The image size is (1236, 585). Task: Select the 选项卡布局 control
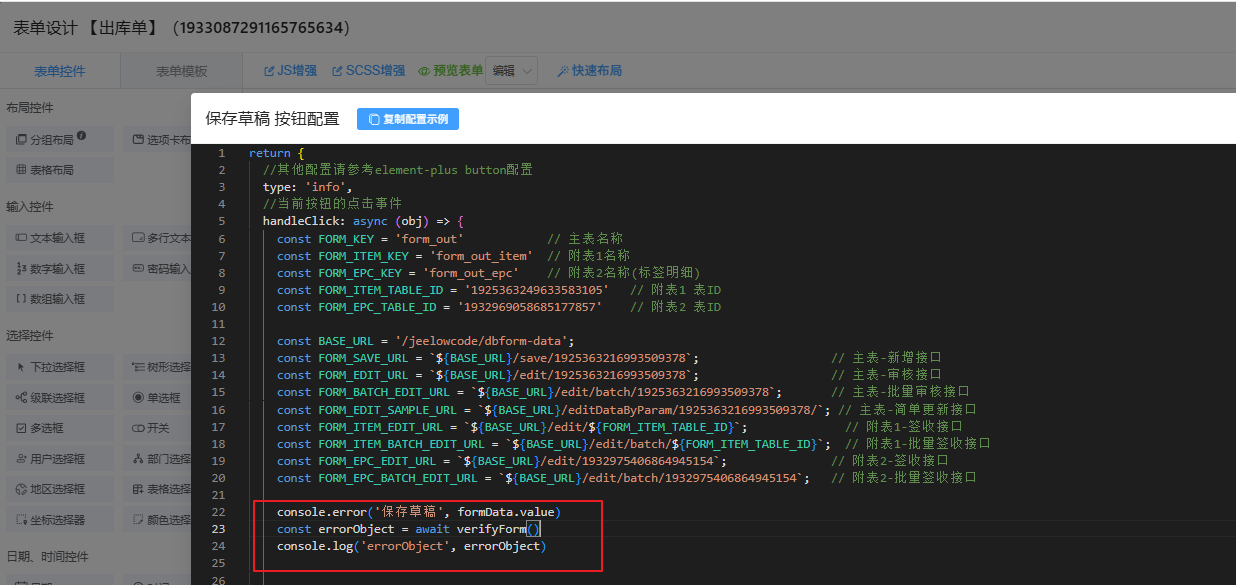pos(160,140)
